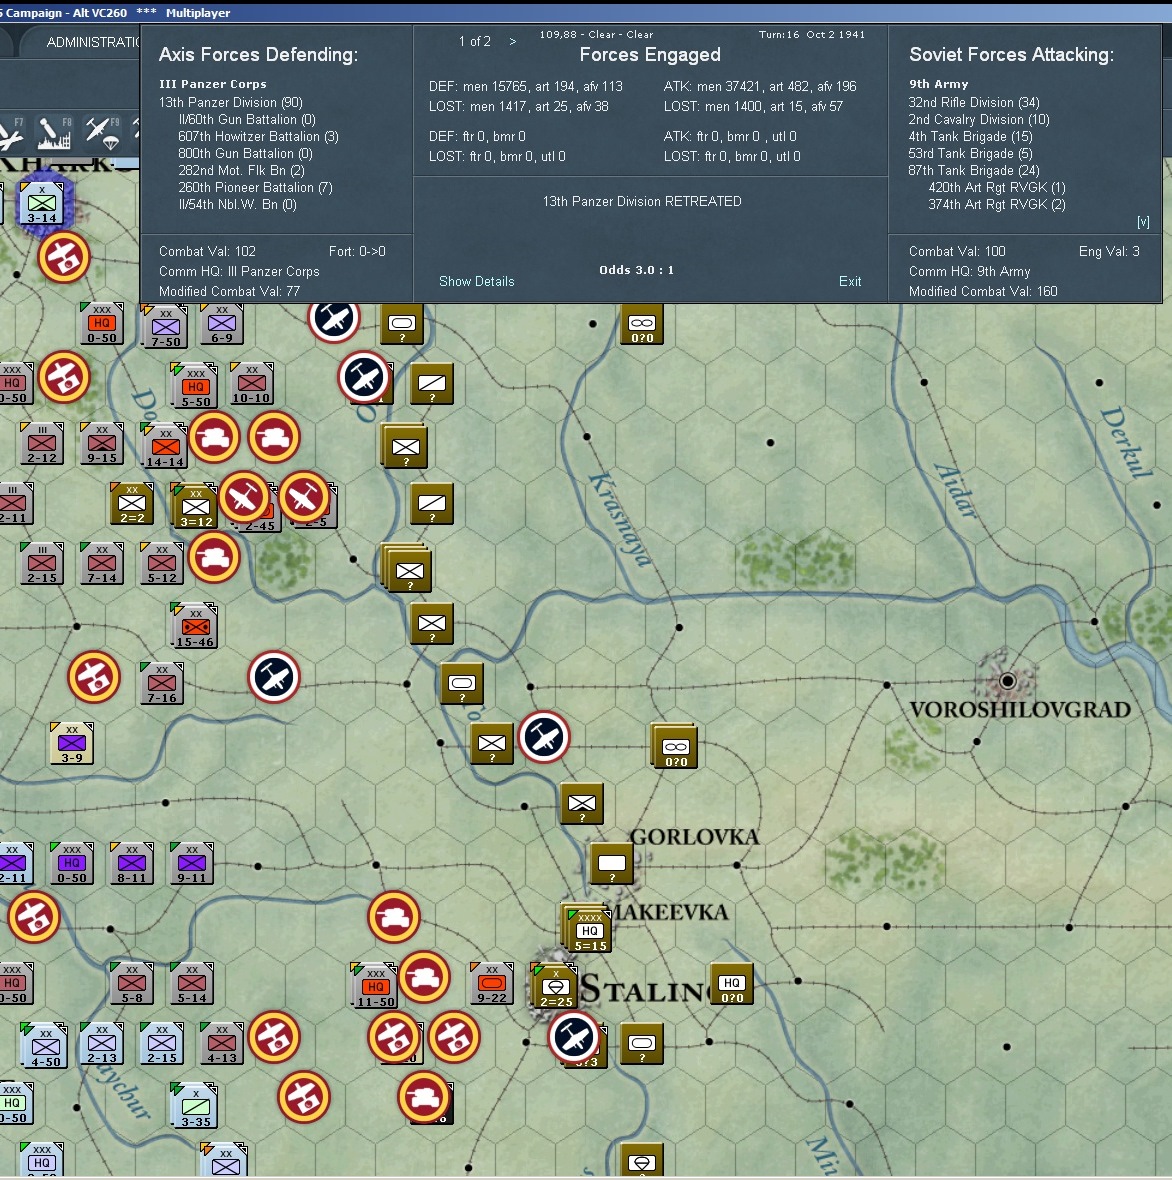Select the 14-14 panzer division counter
This screenshot has width=1172, height=1180.
pyautogui.click(x=165, y=446)
